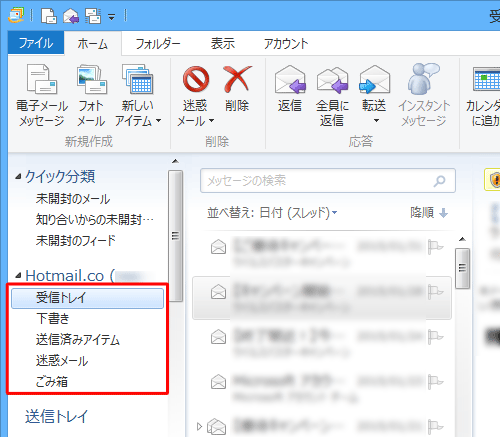The image size is (500, 437).
Task: Open the 送信トレイ folder
Action: 56,416
